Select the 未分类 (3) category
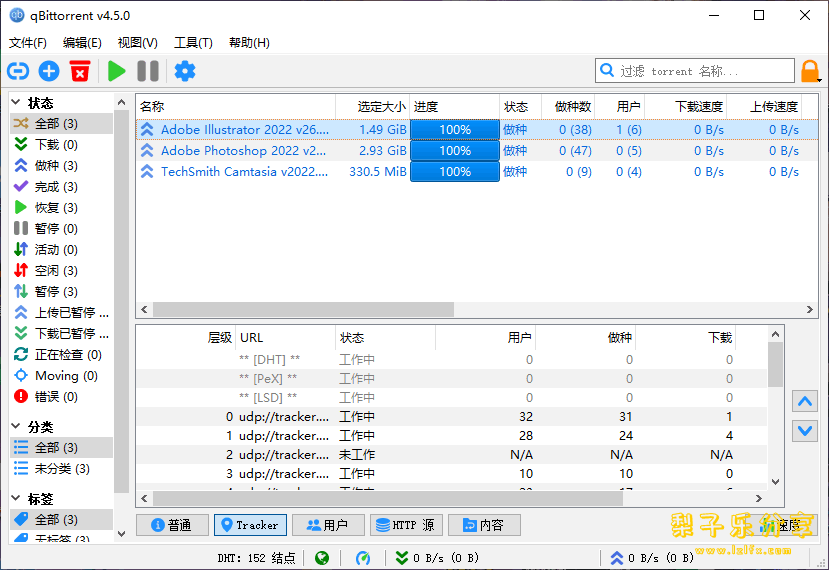 (61, 469)
